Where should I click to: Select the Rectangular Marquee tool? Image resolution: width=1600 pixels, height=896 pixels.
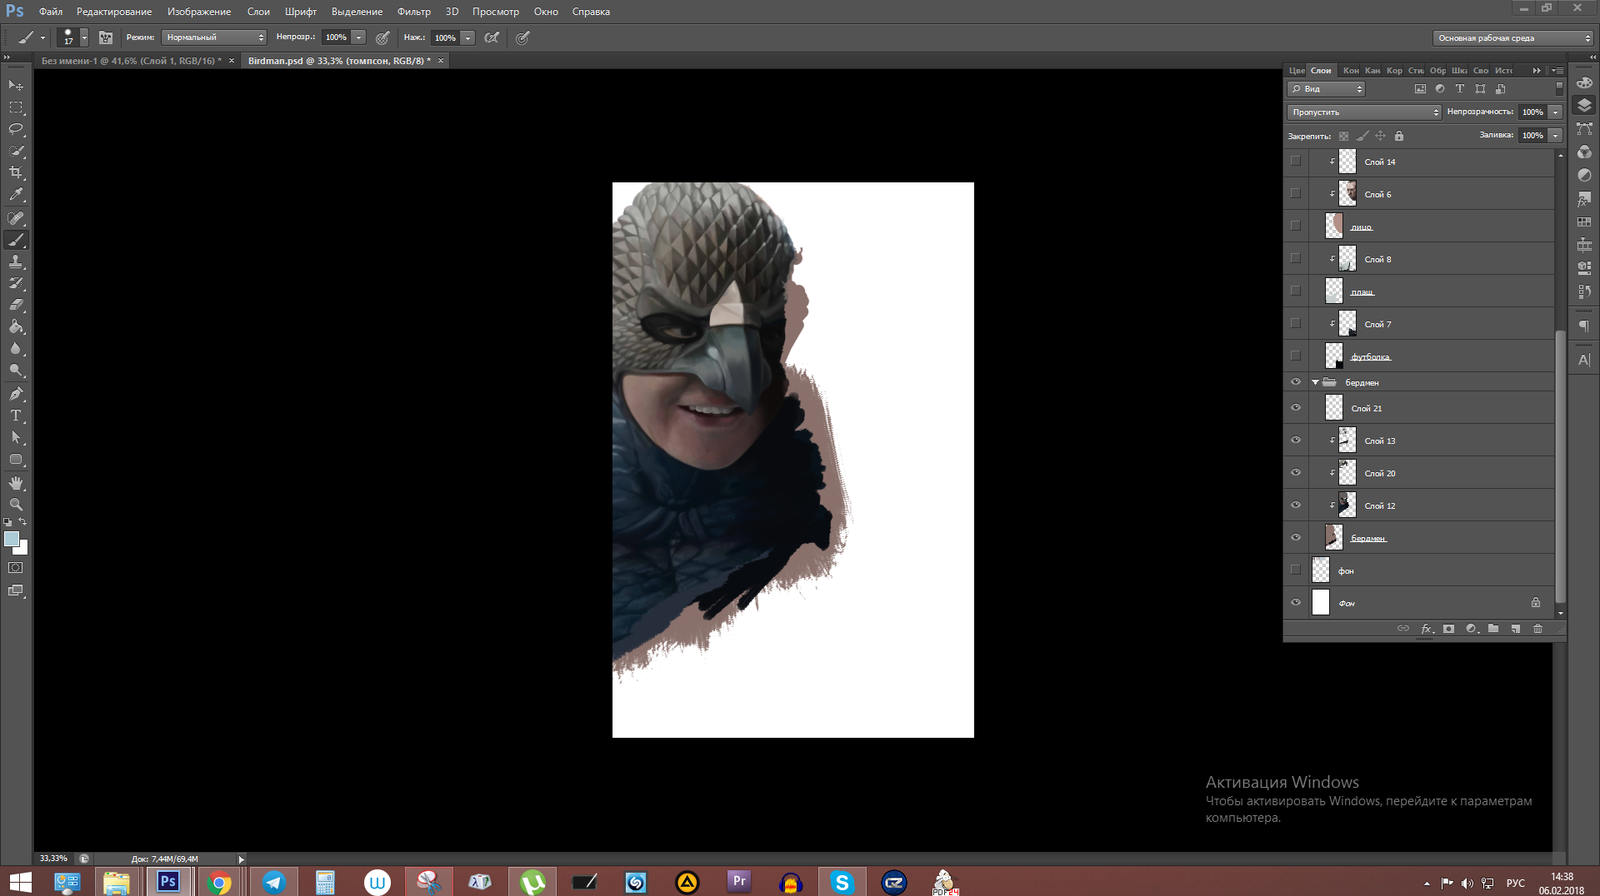(16, 107)
